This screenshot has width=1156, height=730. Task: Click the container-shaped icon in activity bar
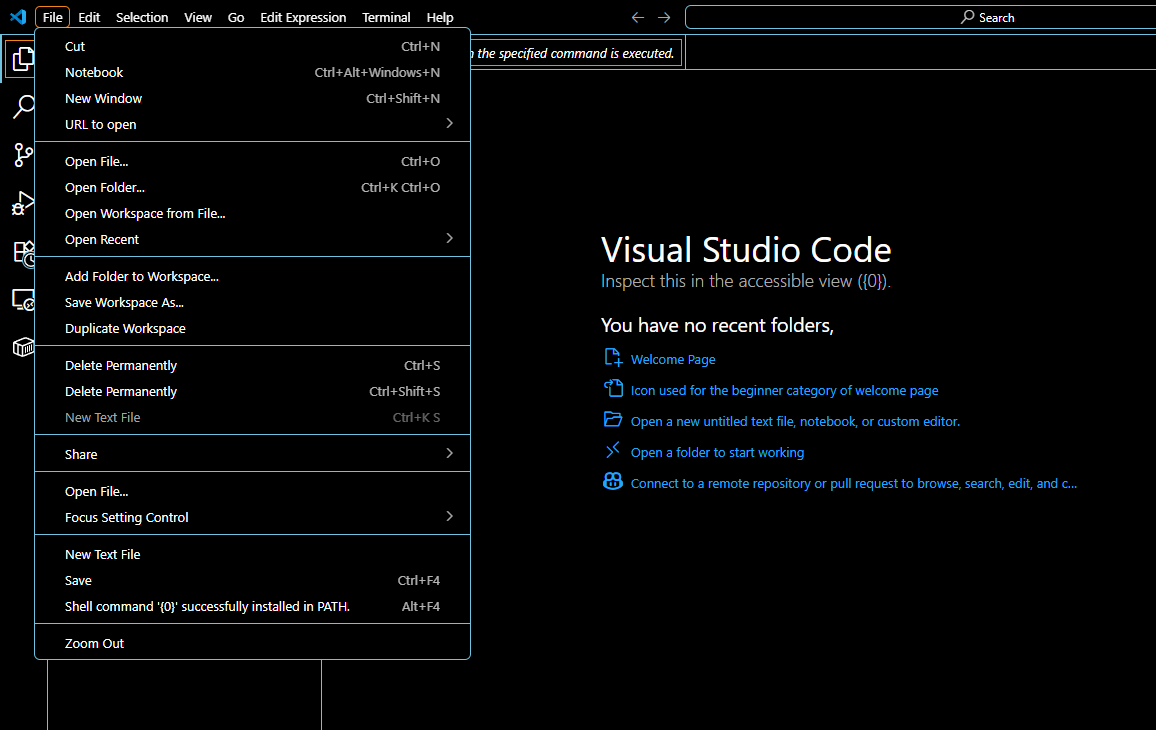point(23,347)
